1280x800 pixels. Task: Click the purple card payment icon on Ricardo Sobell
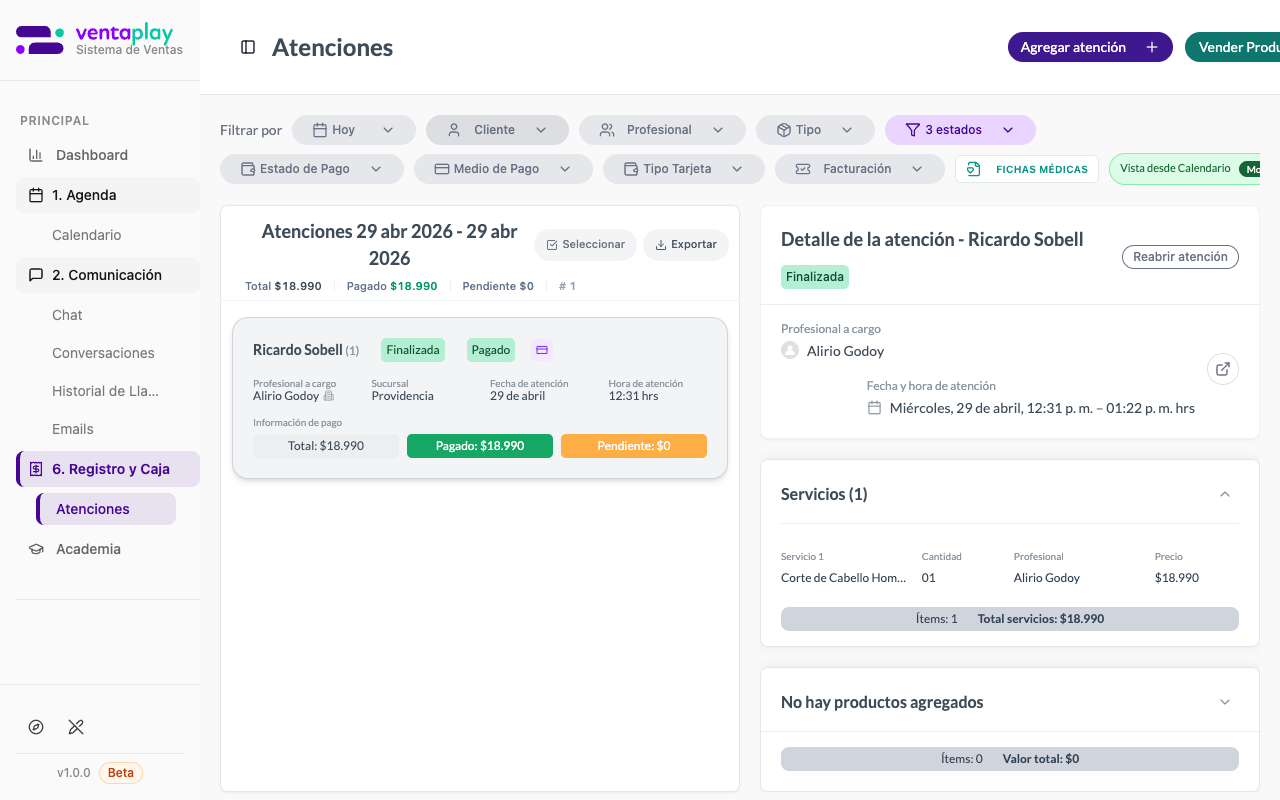pyautogui.click(x=542, y=350)
